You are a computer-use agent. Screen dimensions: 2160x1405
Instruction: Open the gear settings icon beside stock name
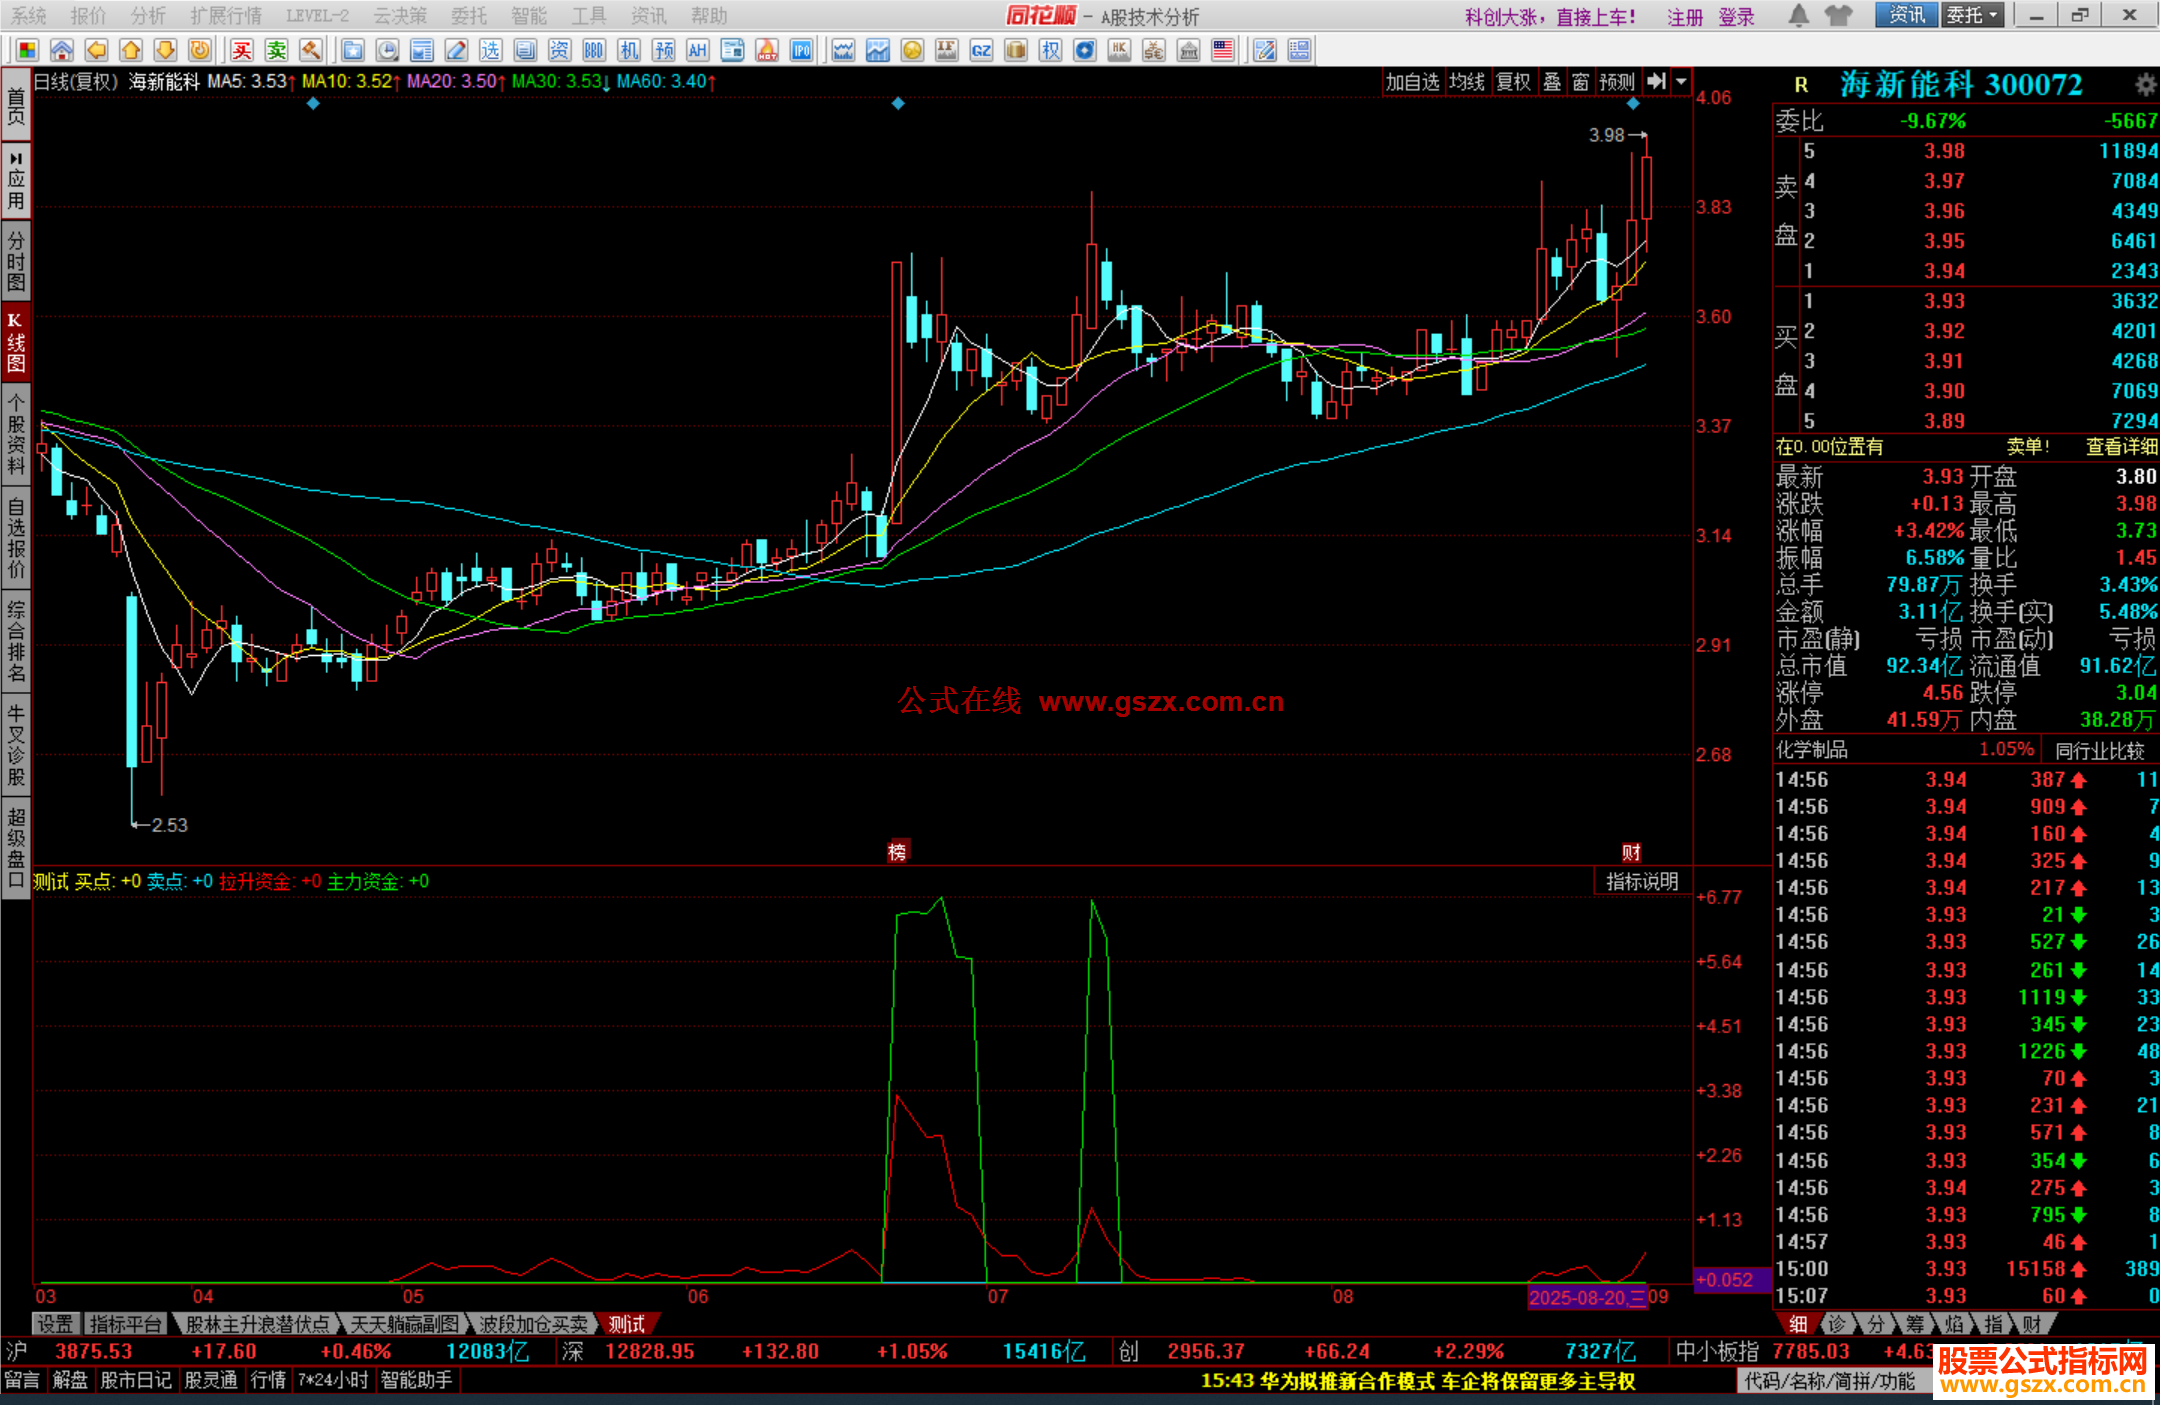click(x=2145, y=85)
